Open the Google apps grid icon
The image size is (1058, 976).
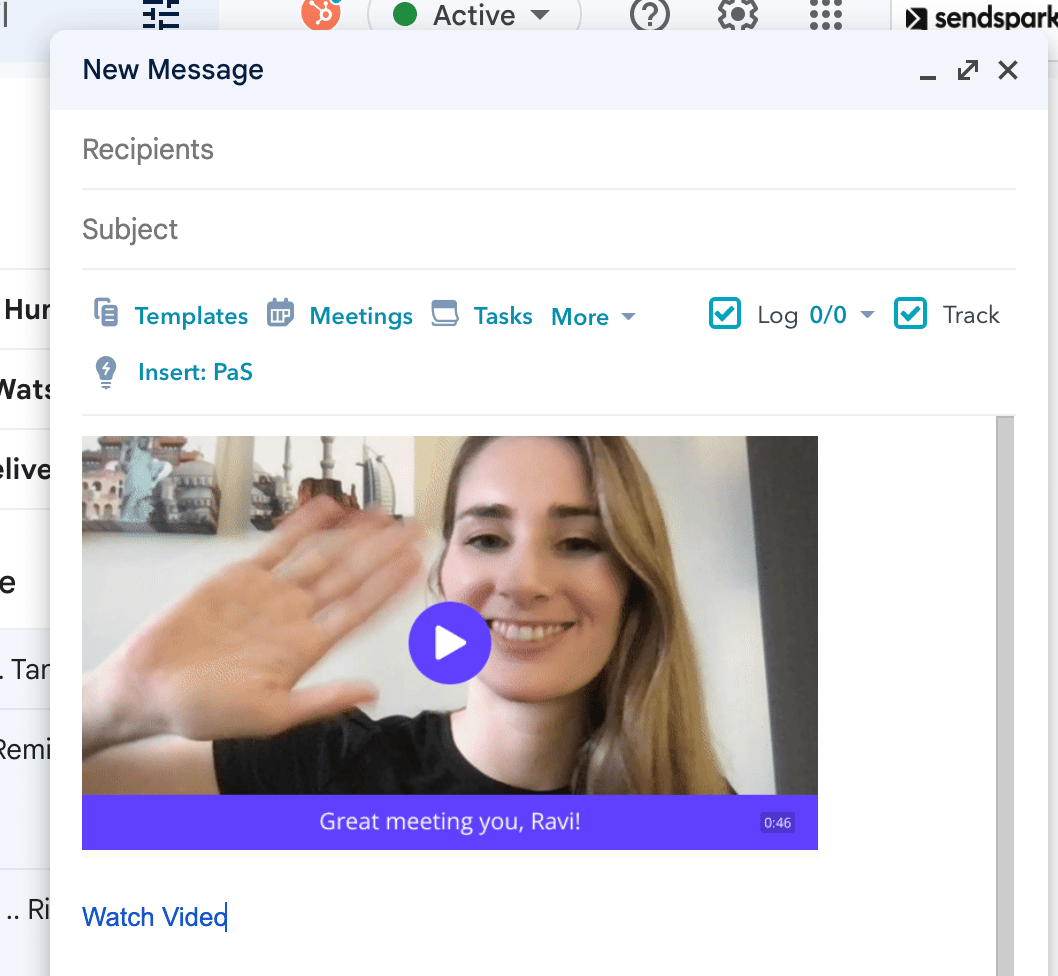(826, 14)
